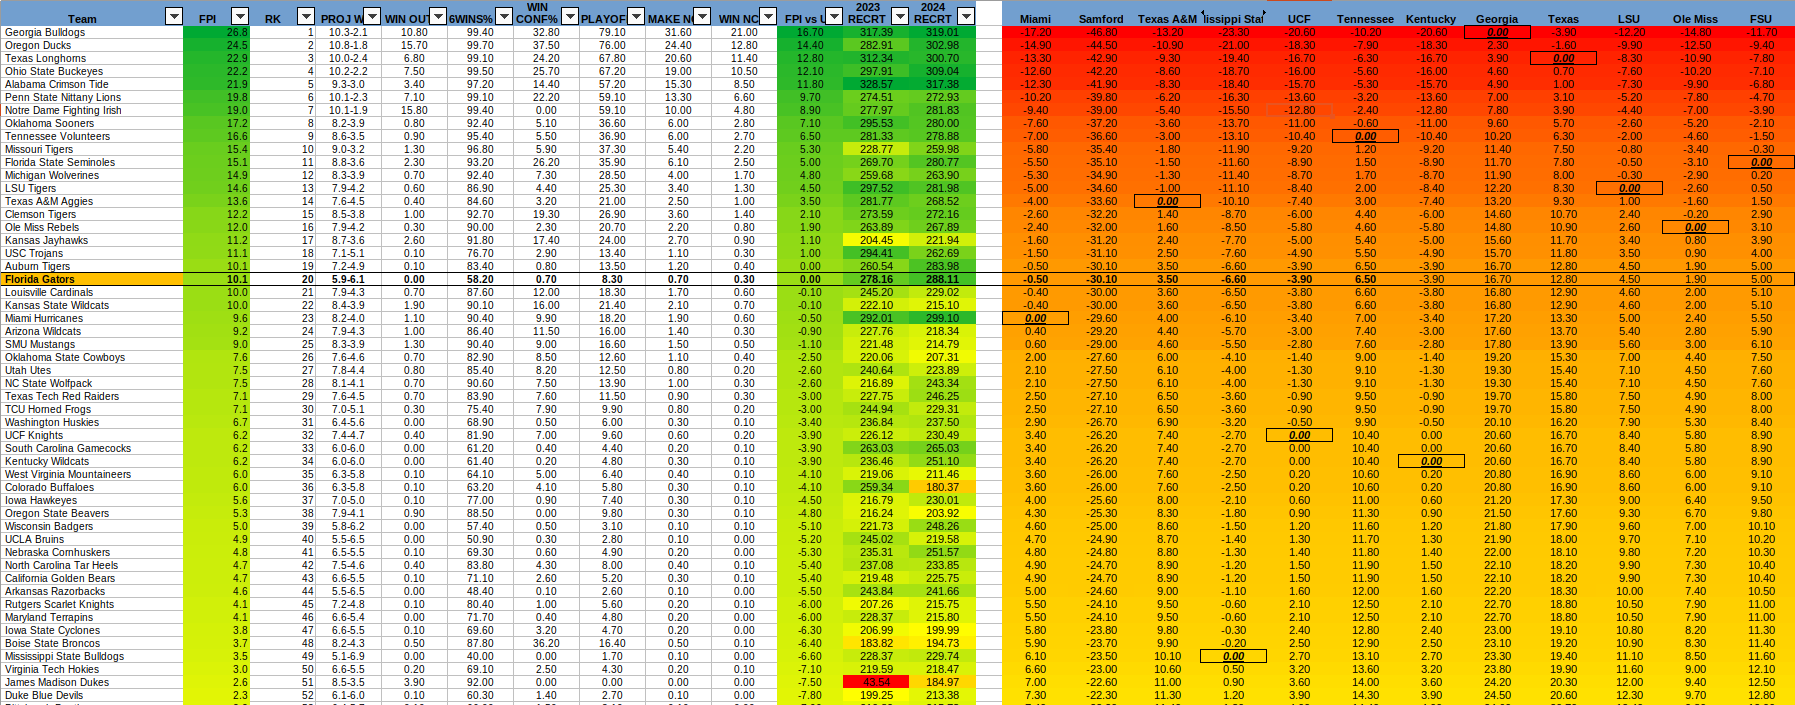
Task: Open the 2023 RECRT column filter dropdown
Action: 900,16
